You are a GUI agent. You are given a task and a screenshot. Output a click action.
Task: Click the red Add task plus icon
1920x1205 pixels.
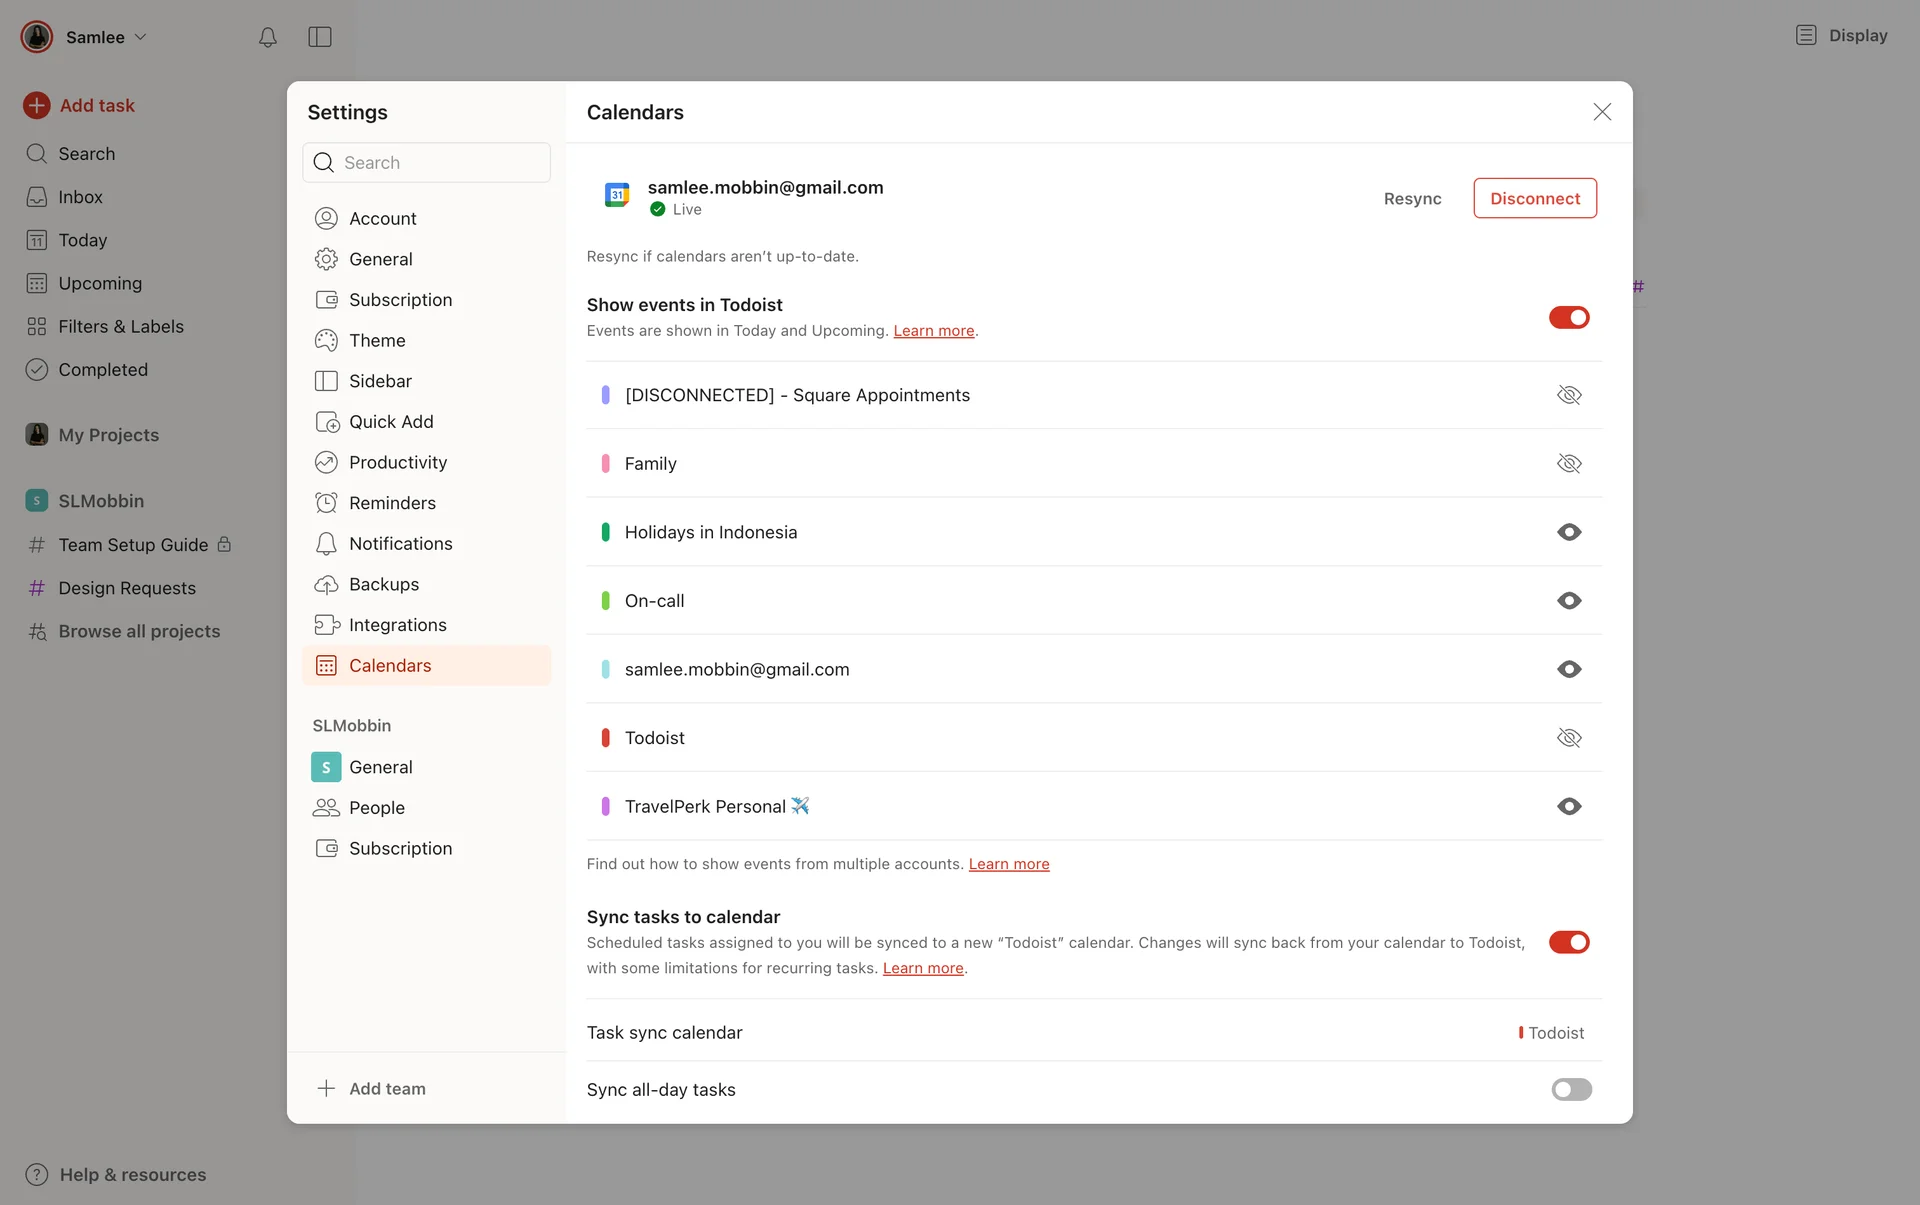(x=37, y=105)
